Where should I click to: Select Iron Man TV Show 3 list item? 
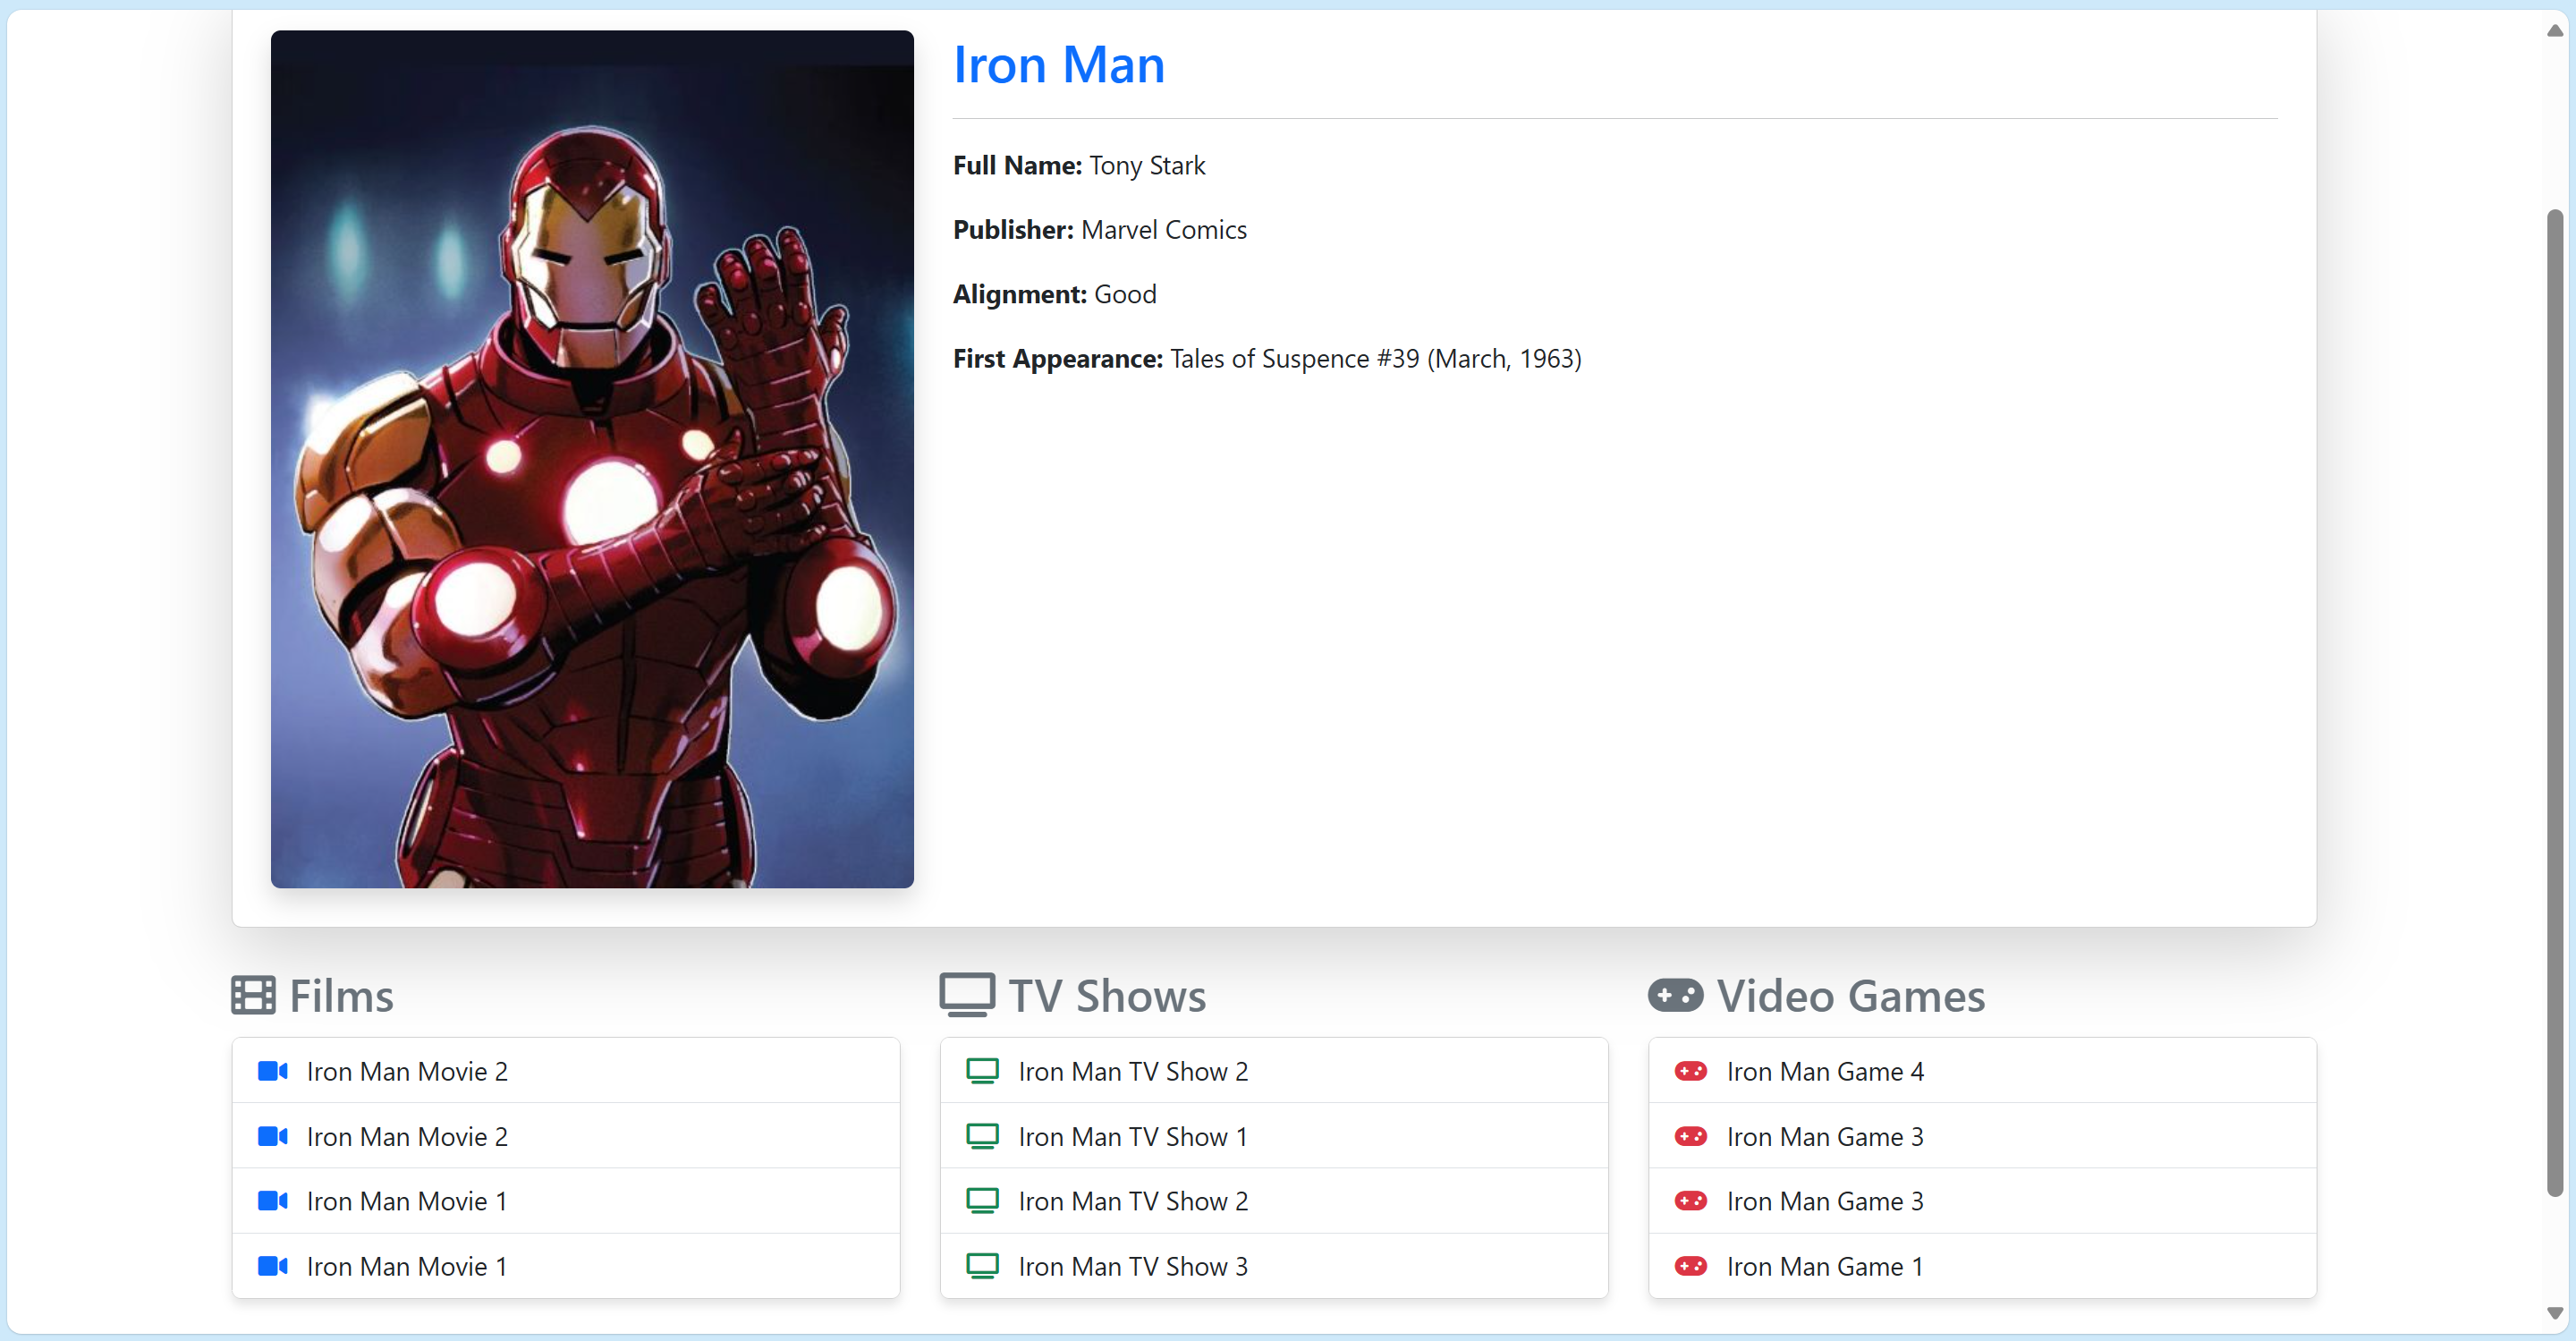tap(1132, 1266)
